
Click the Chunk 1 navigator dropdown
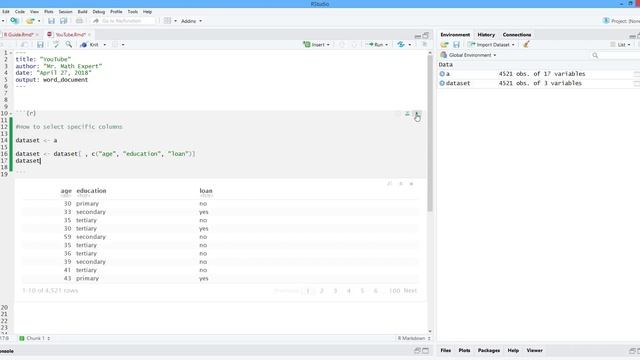click(x=35, y=338)
